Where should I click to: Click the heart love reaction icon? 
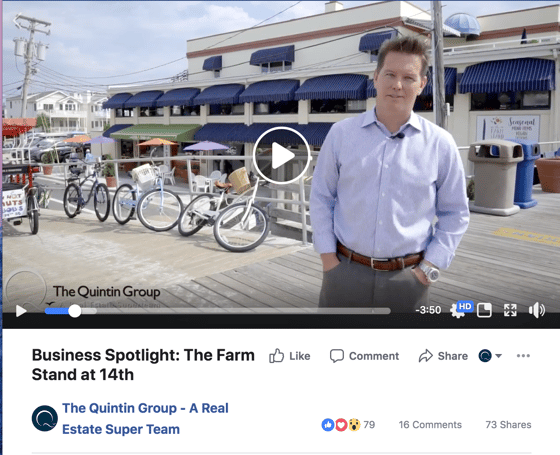pyautogui.click(x=341, y=425)
